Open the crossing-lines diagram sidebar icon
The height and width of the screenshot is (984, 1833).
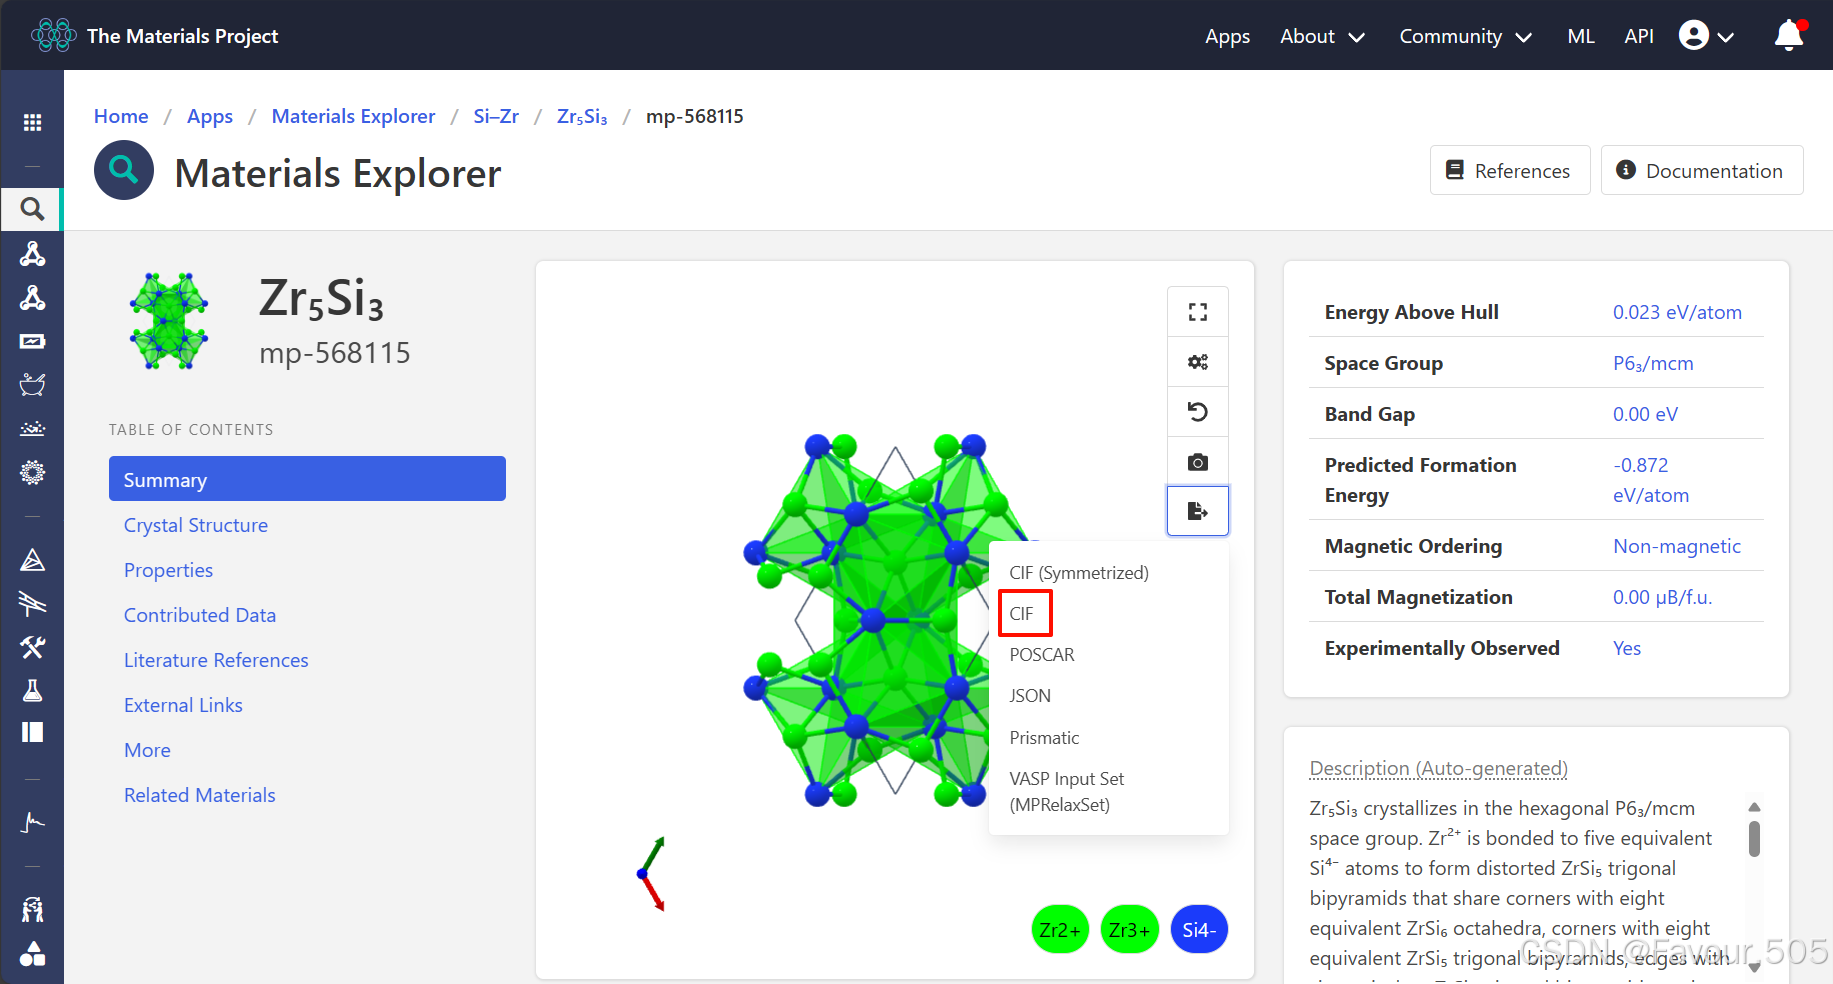coord(32,603)
